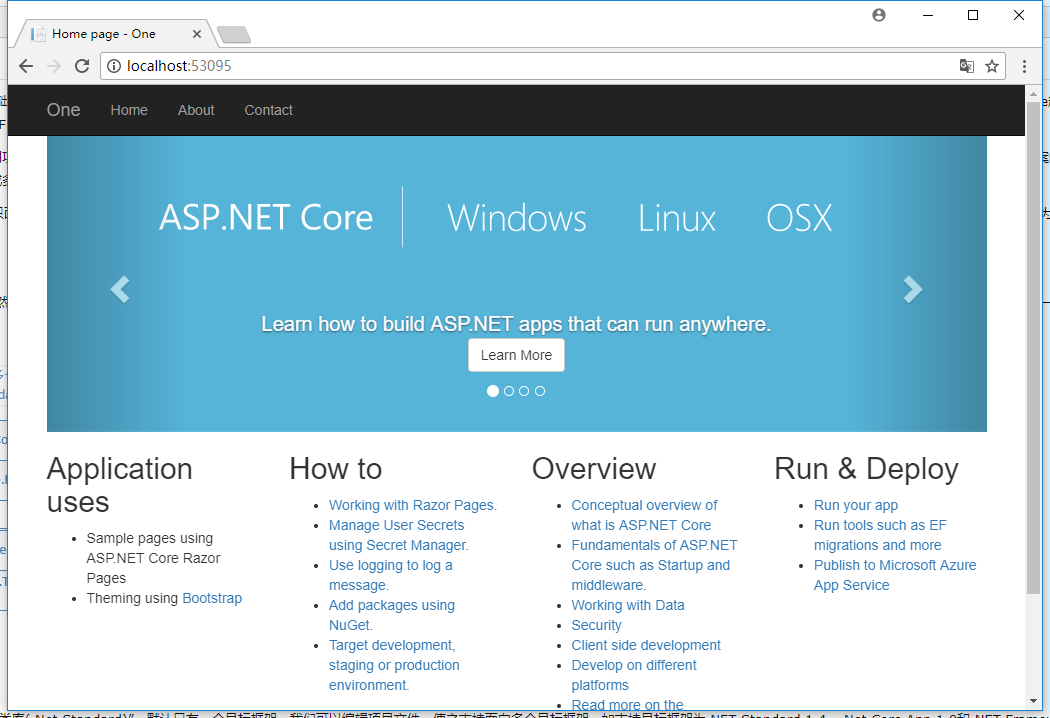Open 'Develop on different platforms' link
The height and width of the screenshot is (718, 1050).
click(x=634, y=675)
